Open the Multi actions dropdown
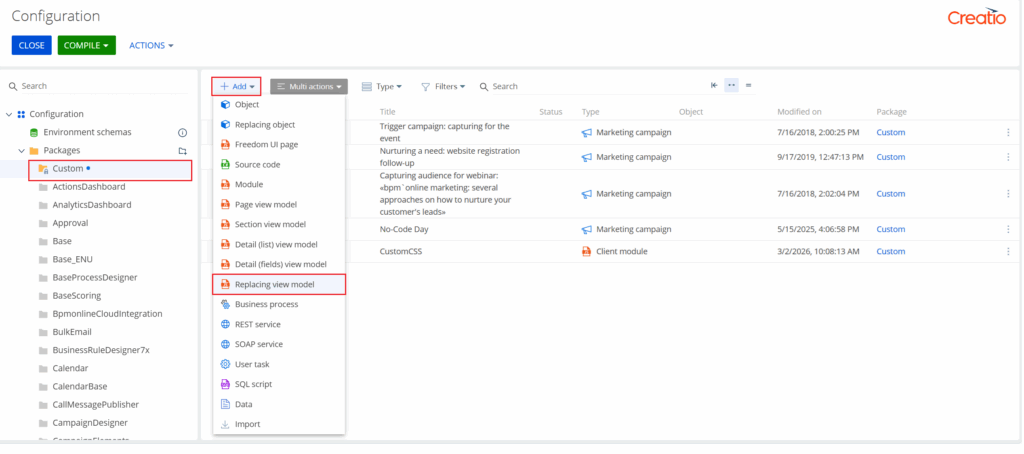 click(x=309, y=87)
